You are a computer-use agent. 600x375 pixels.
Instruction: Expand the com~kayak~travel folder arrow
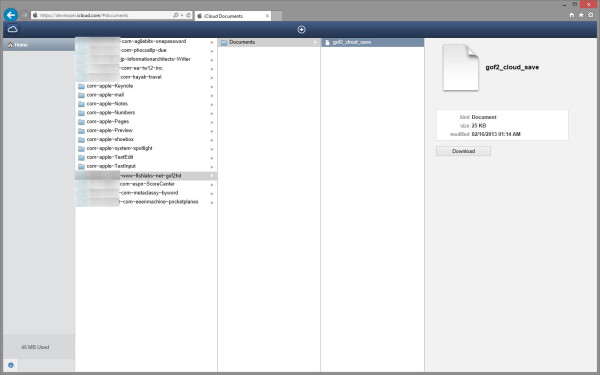(212, 78)
